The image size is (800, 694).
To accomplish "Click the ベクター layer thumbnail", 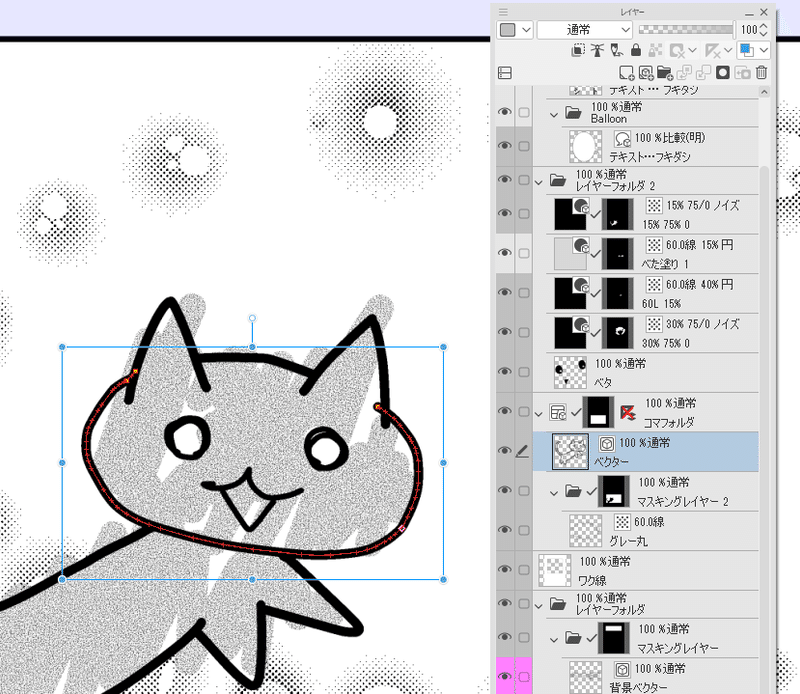I will (x=570, y=452).
